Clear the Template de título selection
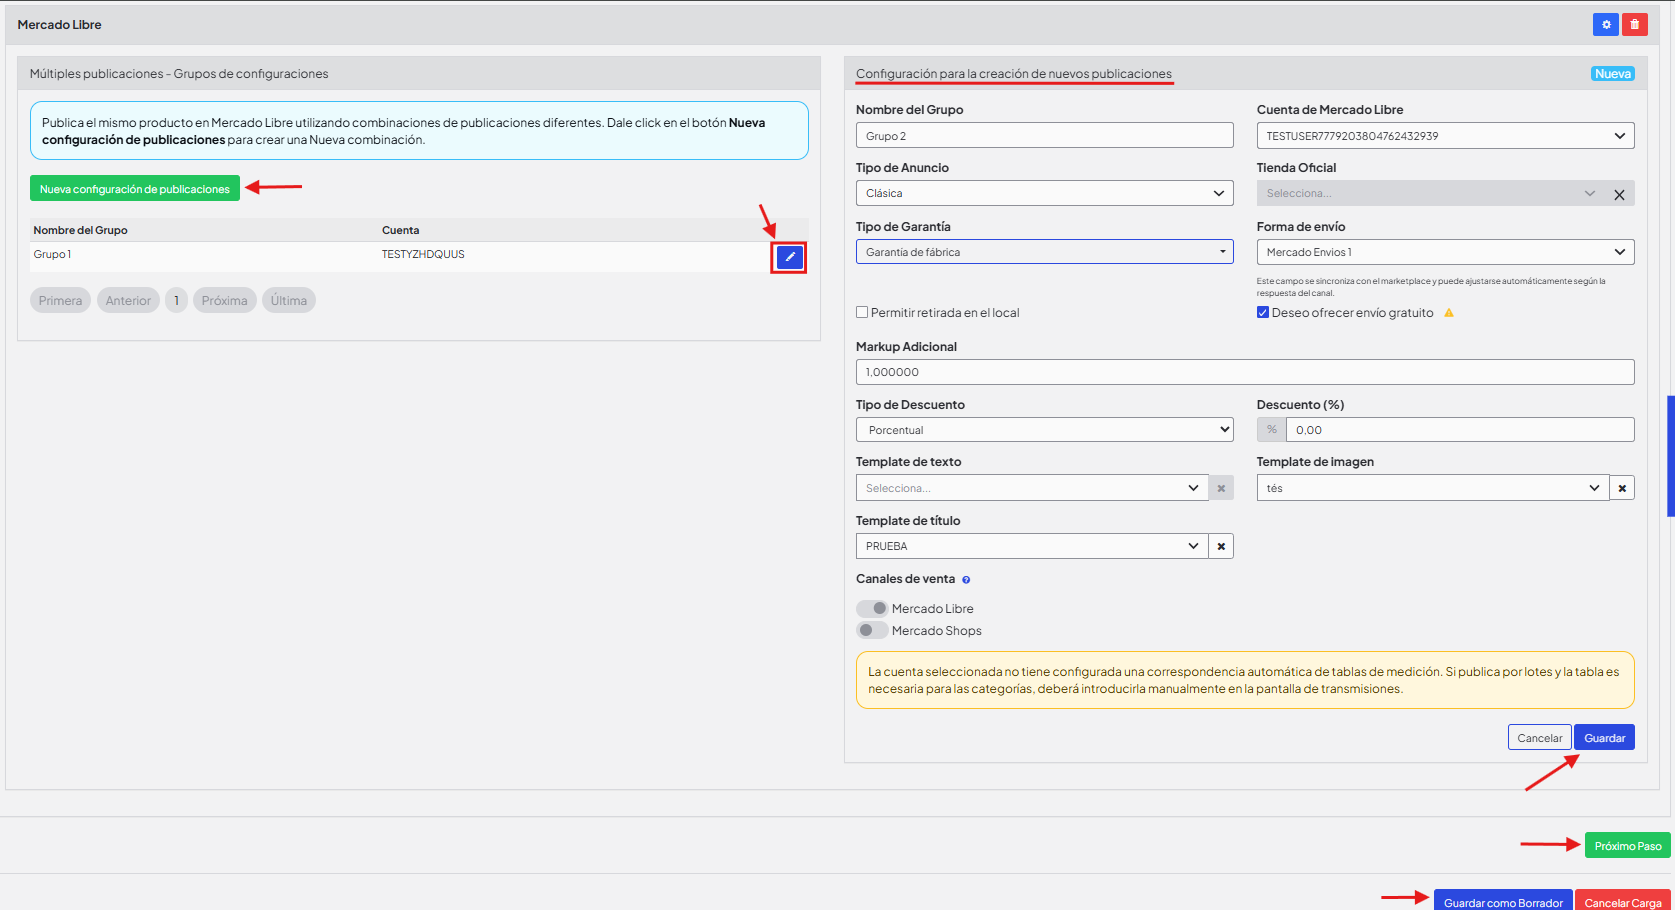Image resolution: width=1675 pixels, height=910 pixels. 1221,546
